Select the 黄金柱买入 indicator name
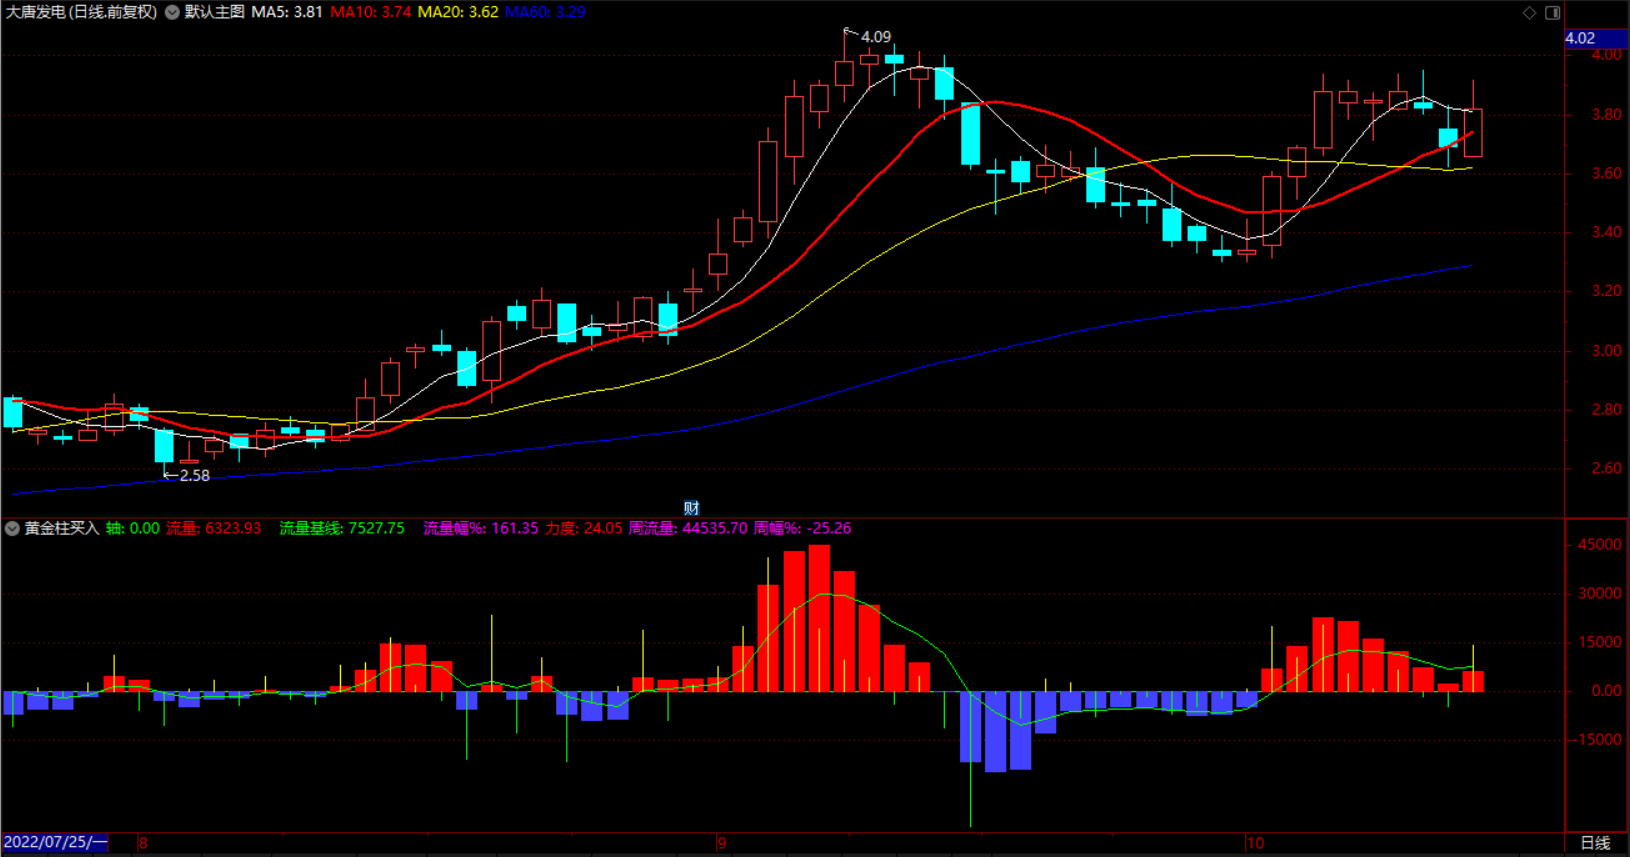Viewport: 1630px width, 857px height. point(62,528)
